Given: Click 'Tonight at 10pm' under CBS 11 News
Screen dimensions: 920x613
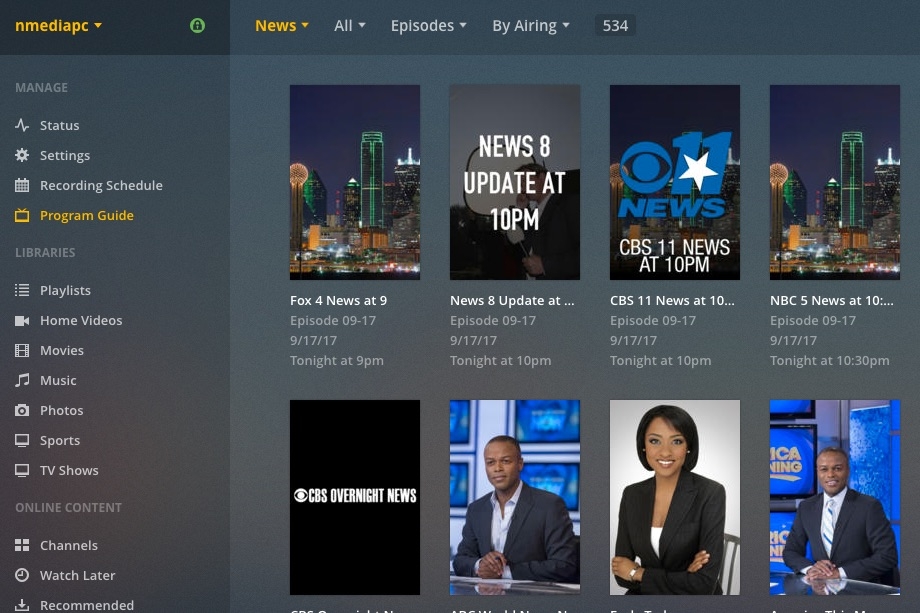Looking at the screenshot, I should [661, 361].
